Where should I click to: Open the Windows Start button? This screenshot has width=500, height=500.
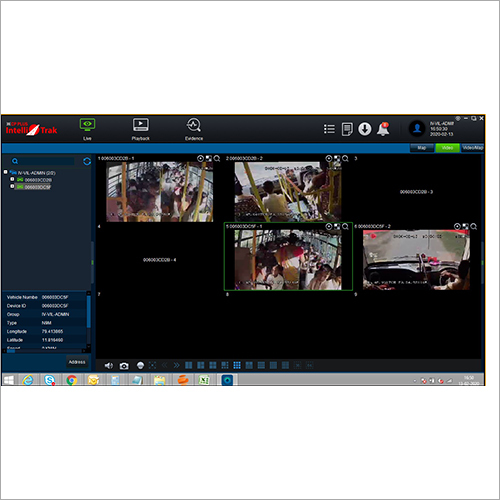click(9, 380)
